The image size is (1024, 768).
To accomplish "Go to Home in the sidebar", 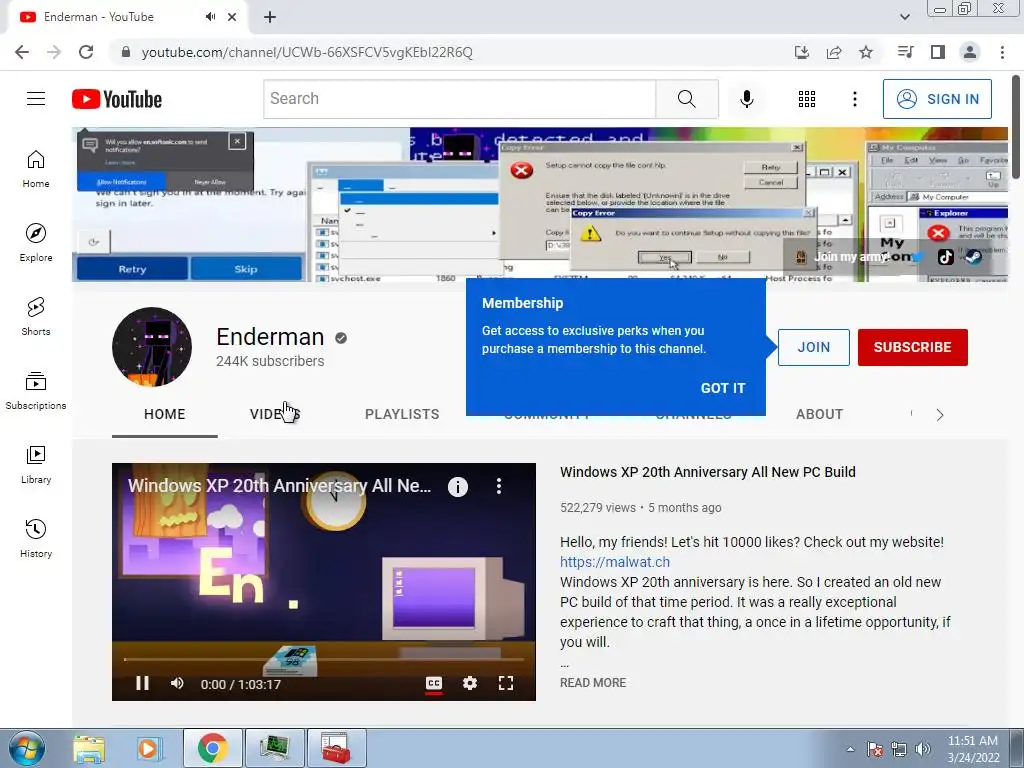I will (36, 168).
